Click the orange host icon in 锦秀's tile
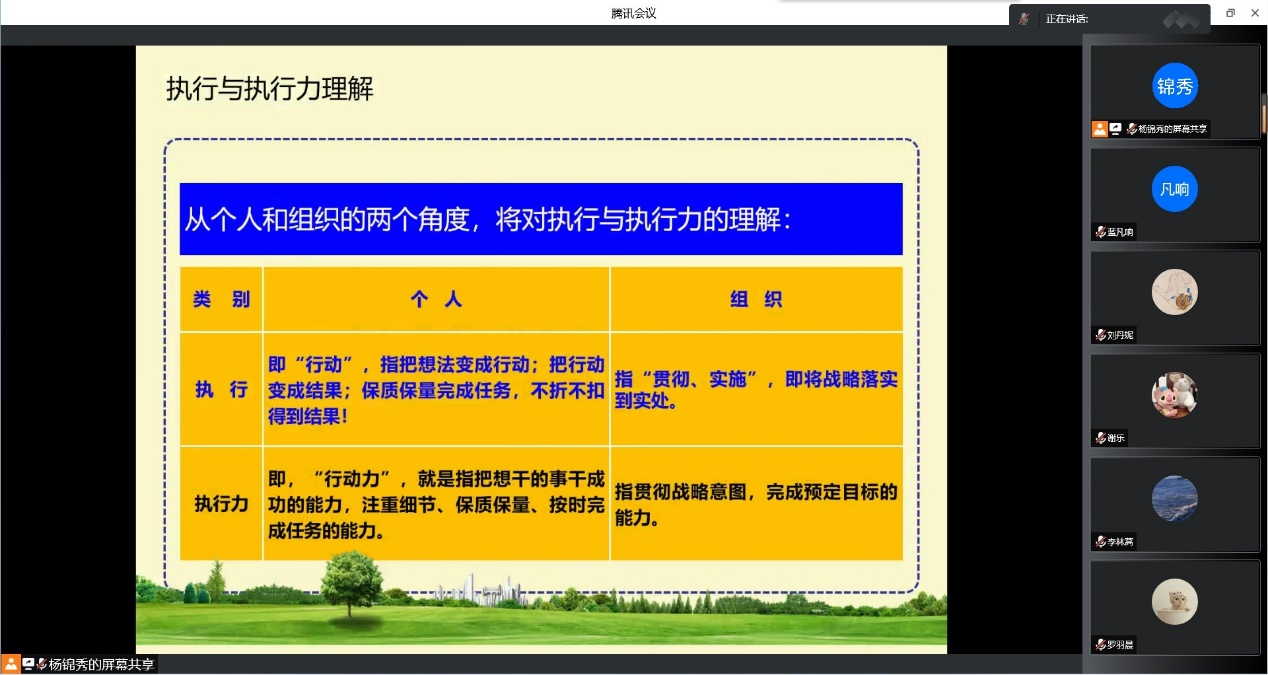Screen dimensions: 1268x675 [1100, 129]
